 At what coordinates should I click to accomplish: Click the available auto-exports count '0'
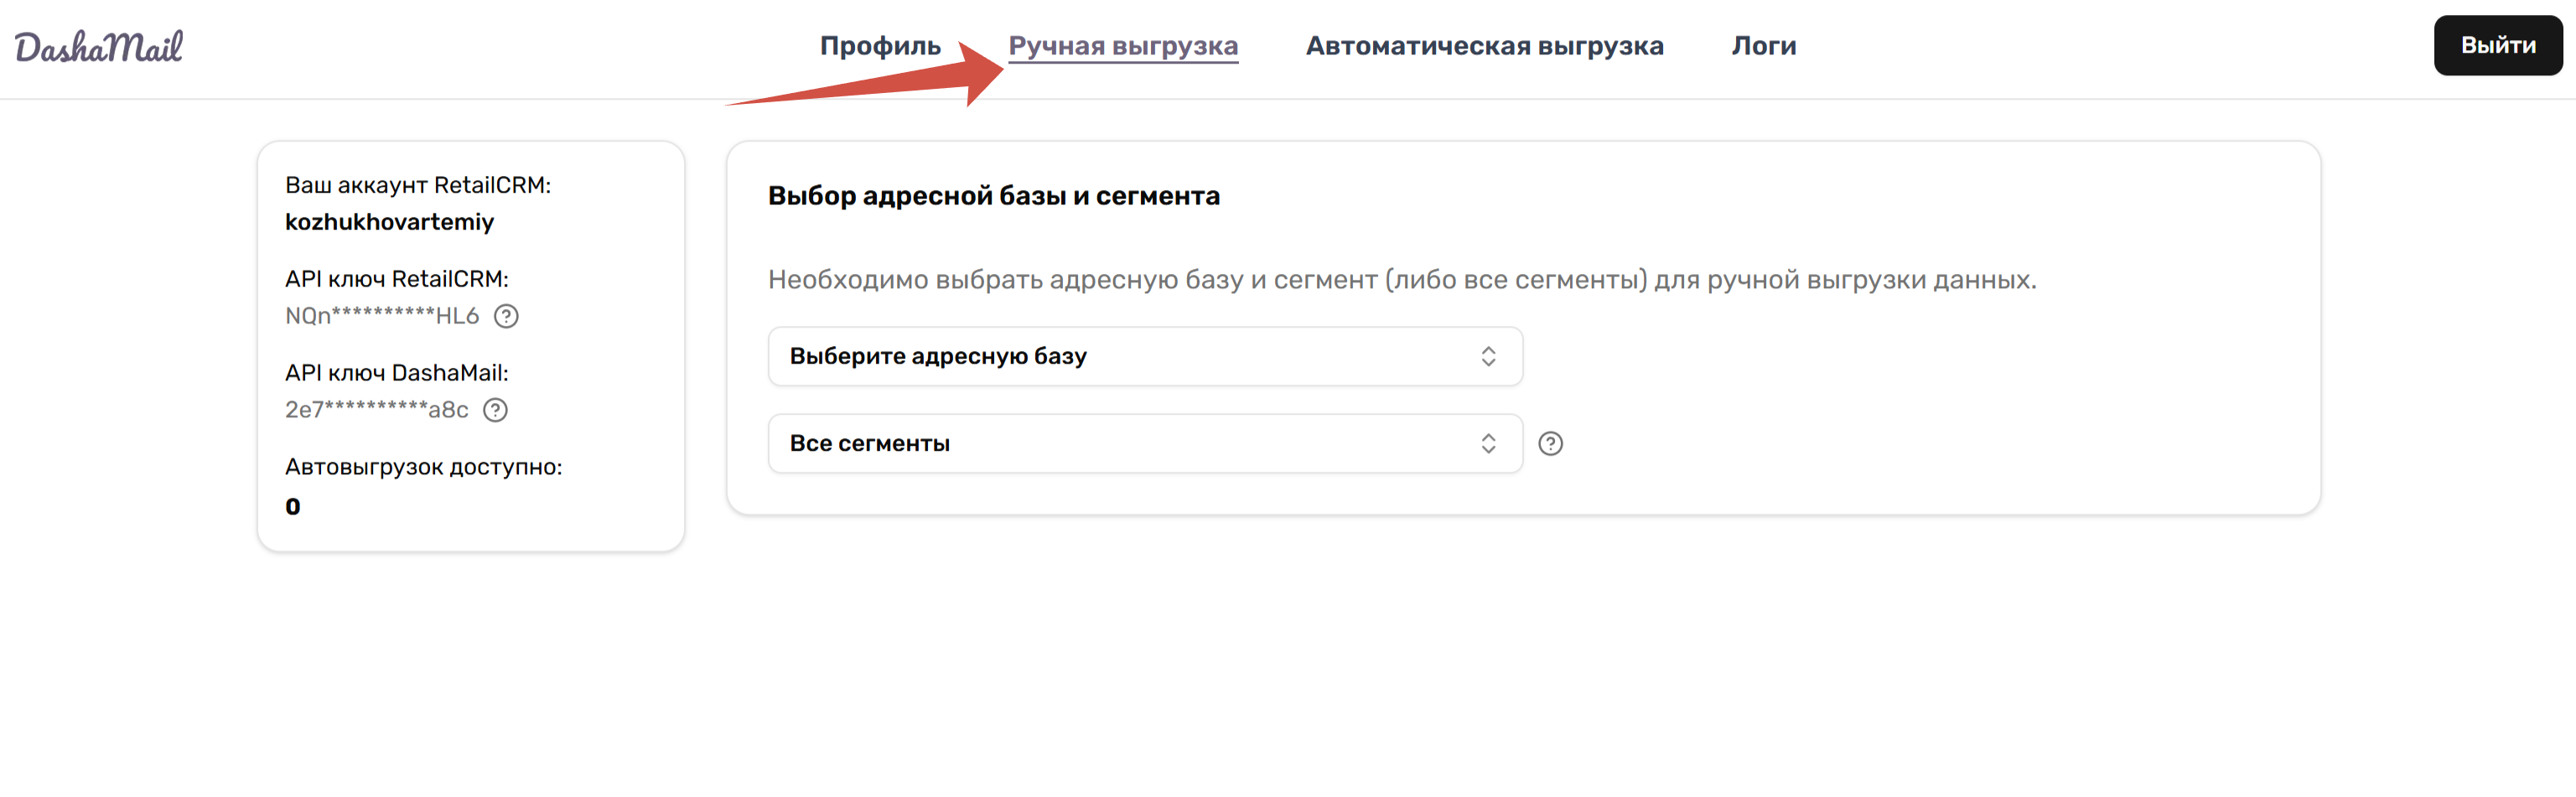pyautogui.click(x=292, y=506)
